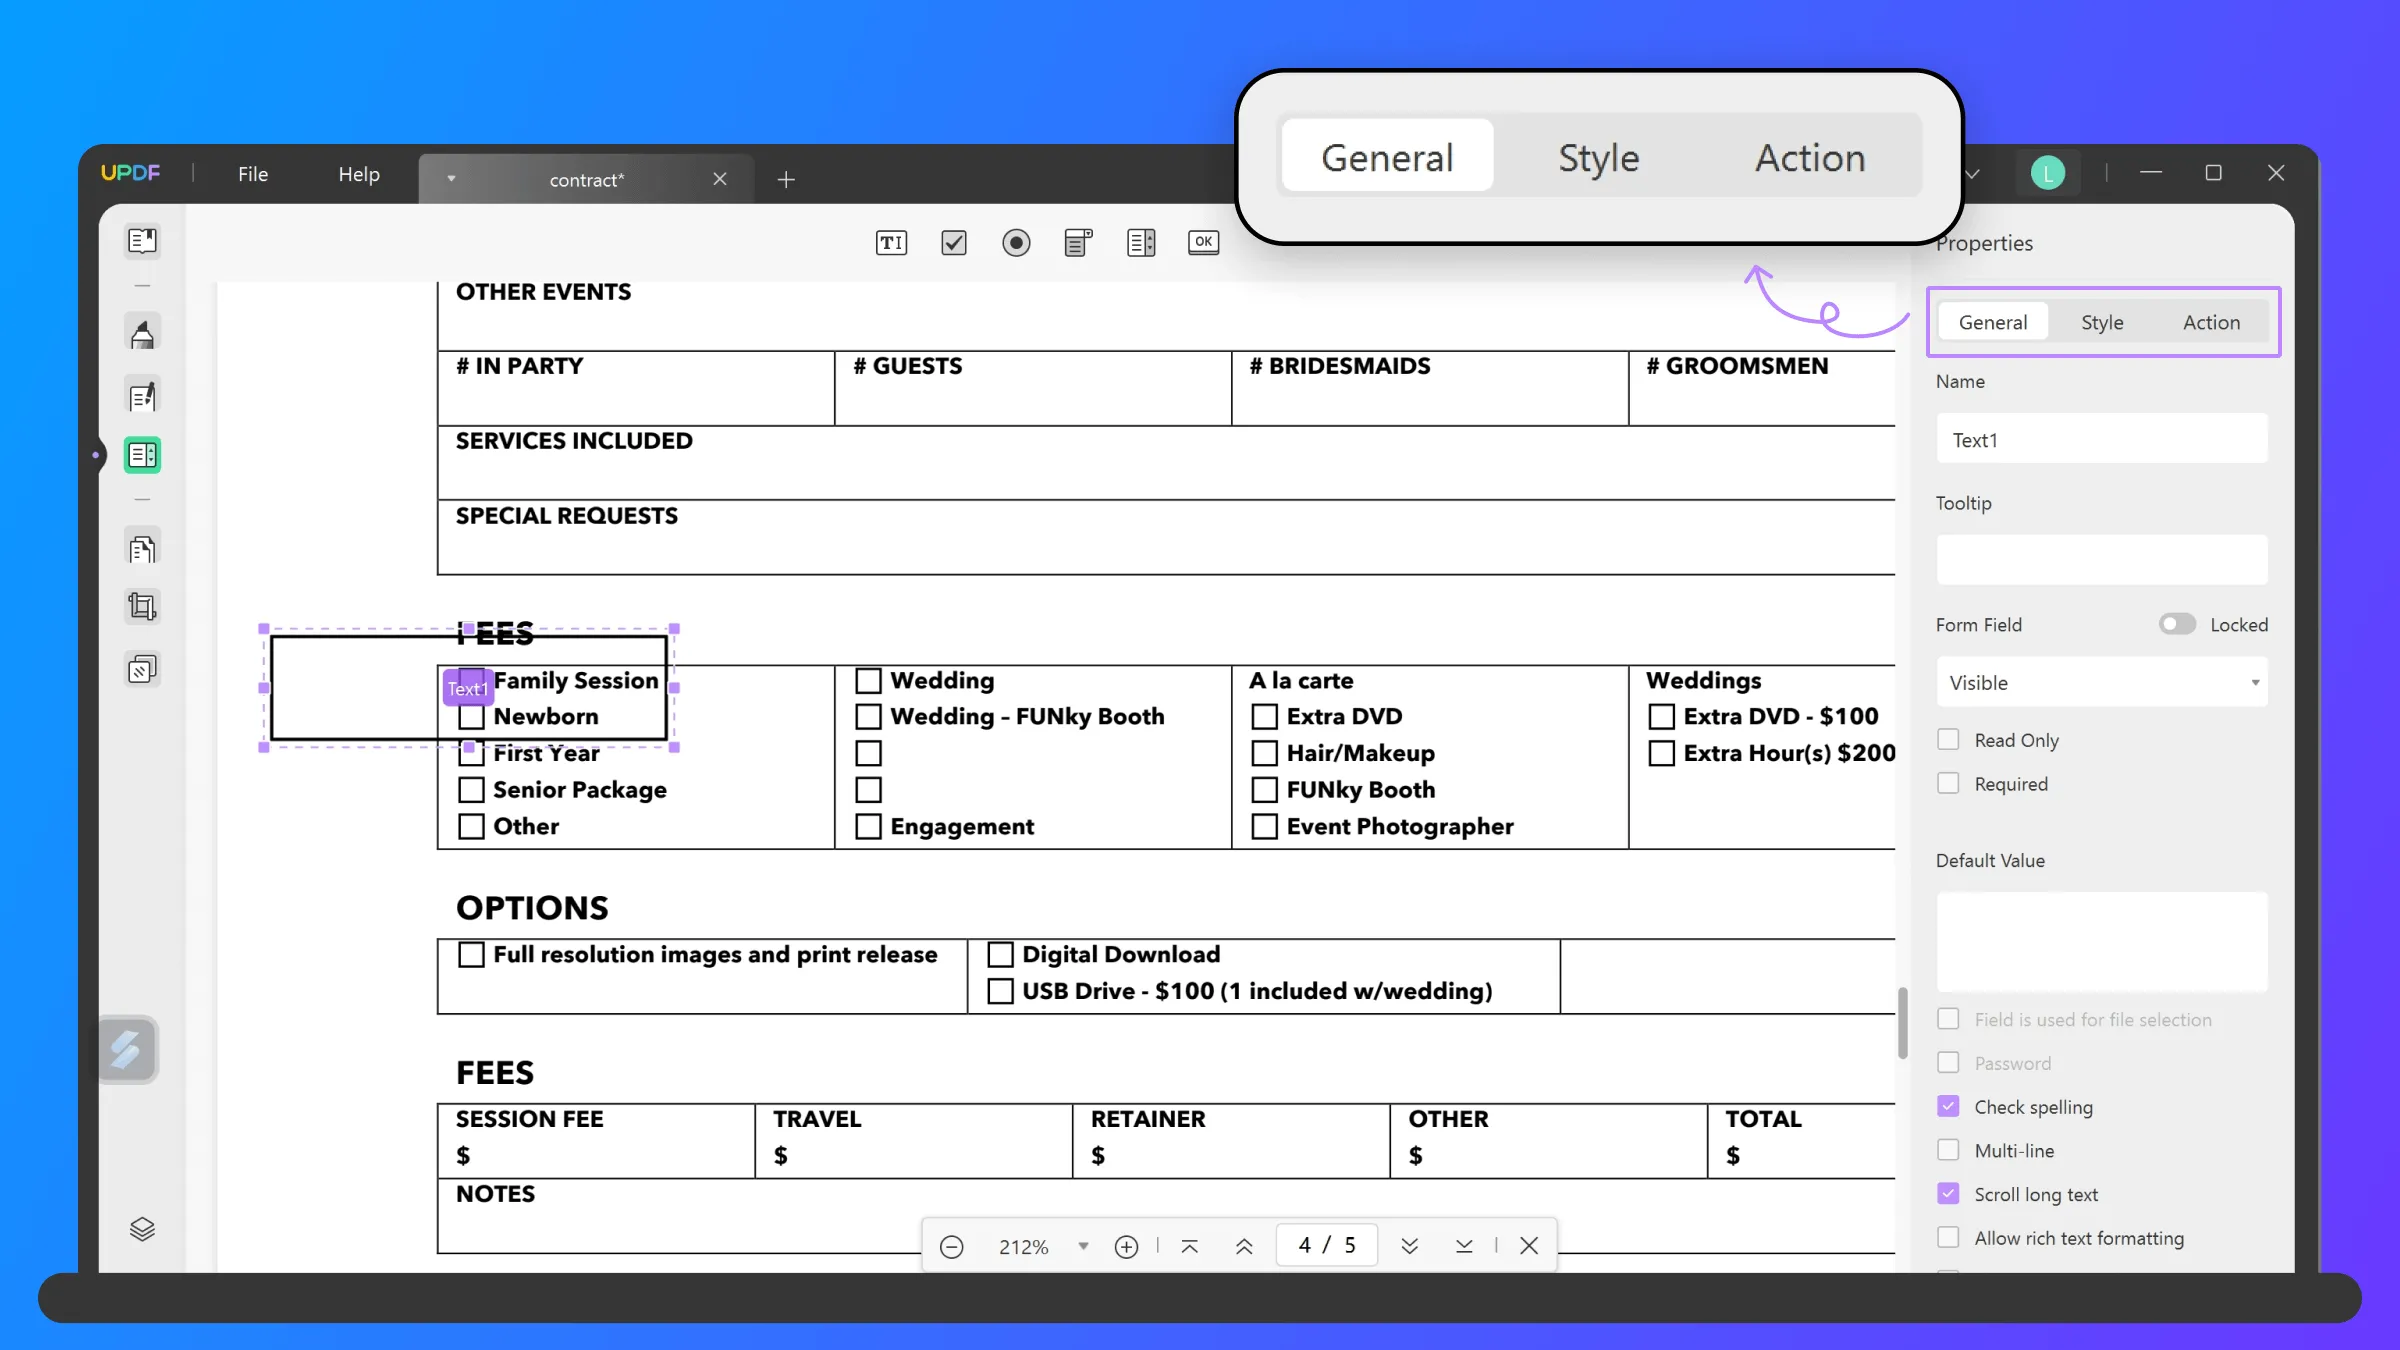Navigate to next page using arrow button
The height and width of the screenshot is (1350, 2400).
pyautogui.click(x=1409, y=1246)
